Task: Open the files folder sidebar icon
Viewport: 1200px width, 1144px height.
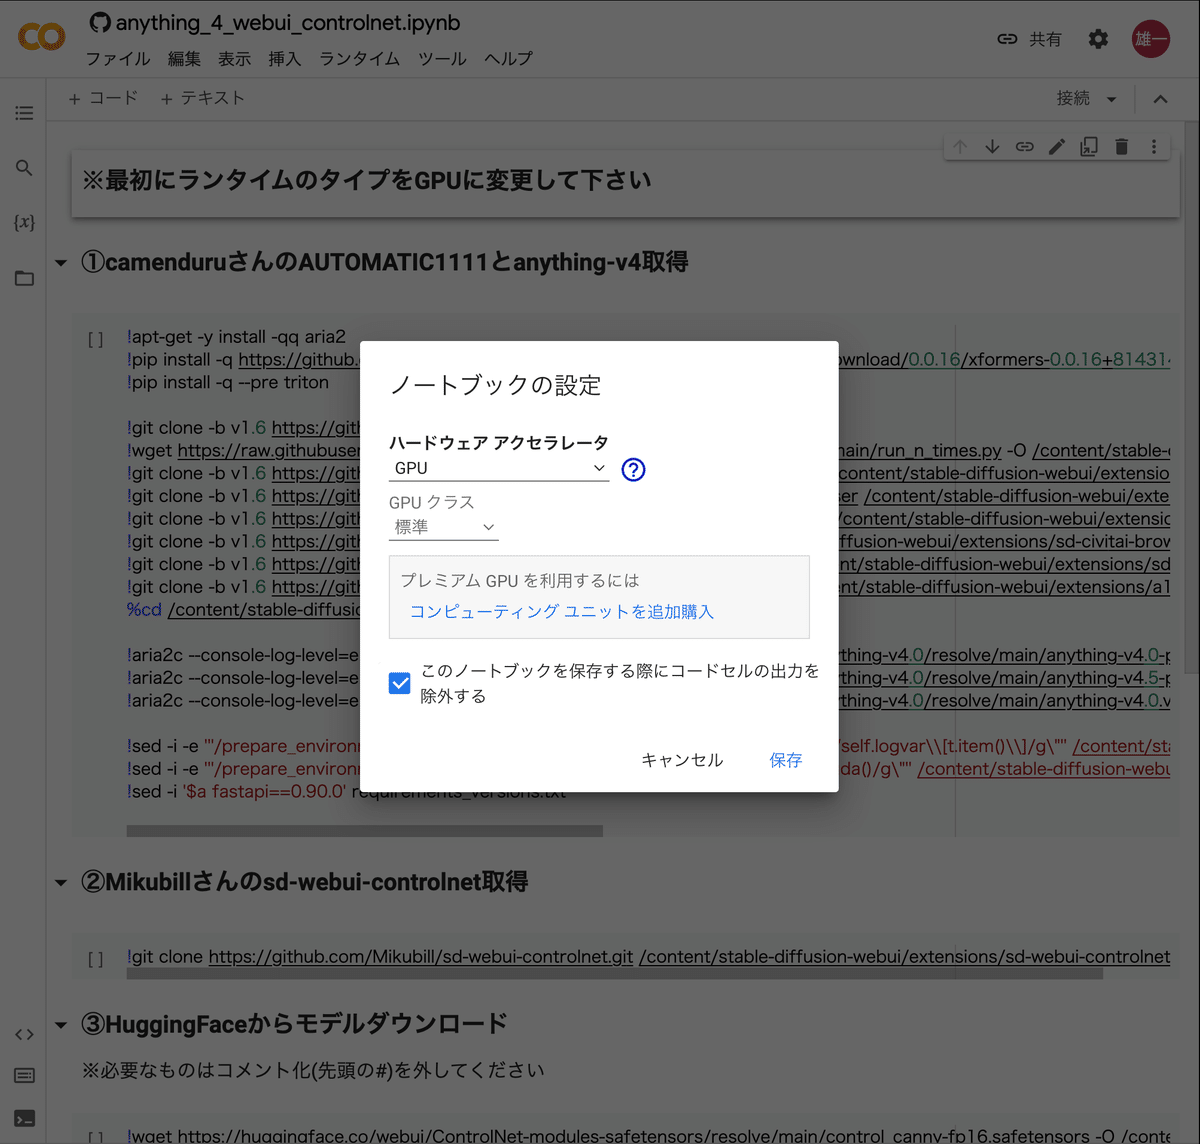Action: click(x=24, y=278)
